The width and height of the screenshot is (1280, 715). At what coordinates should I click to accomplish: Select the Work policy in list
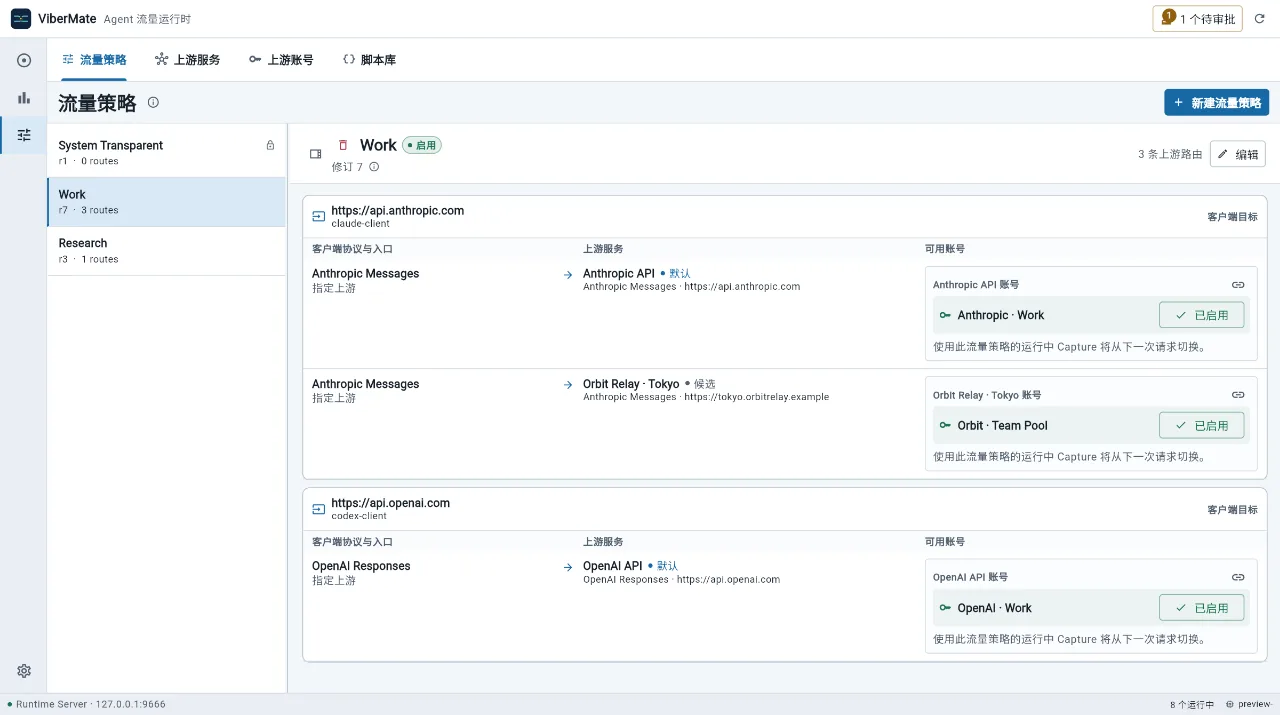pyautogui.click(x=166, y=201)
